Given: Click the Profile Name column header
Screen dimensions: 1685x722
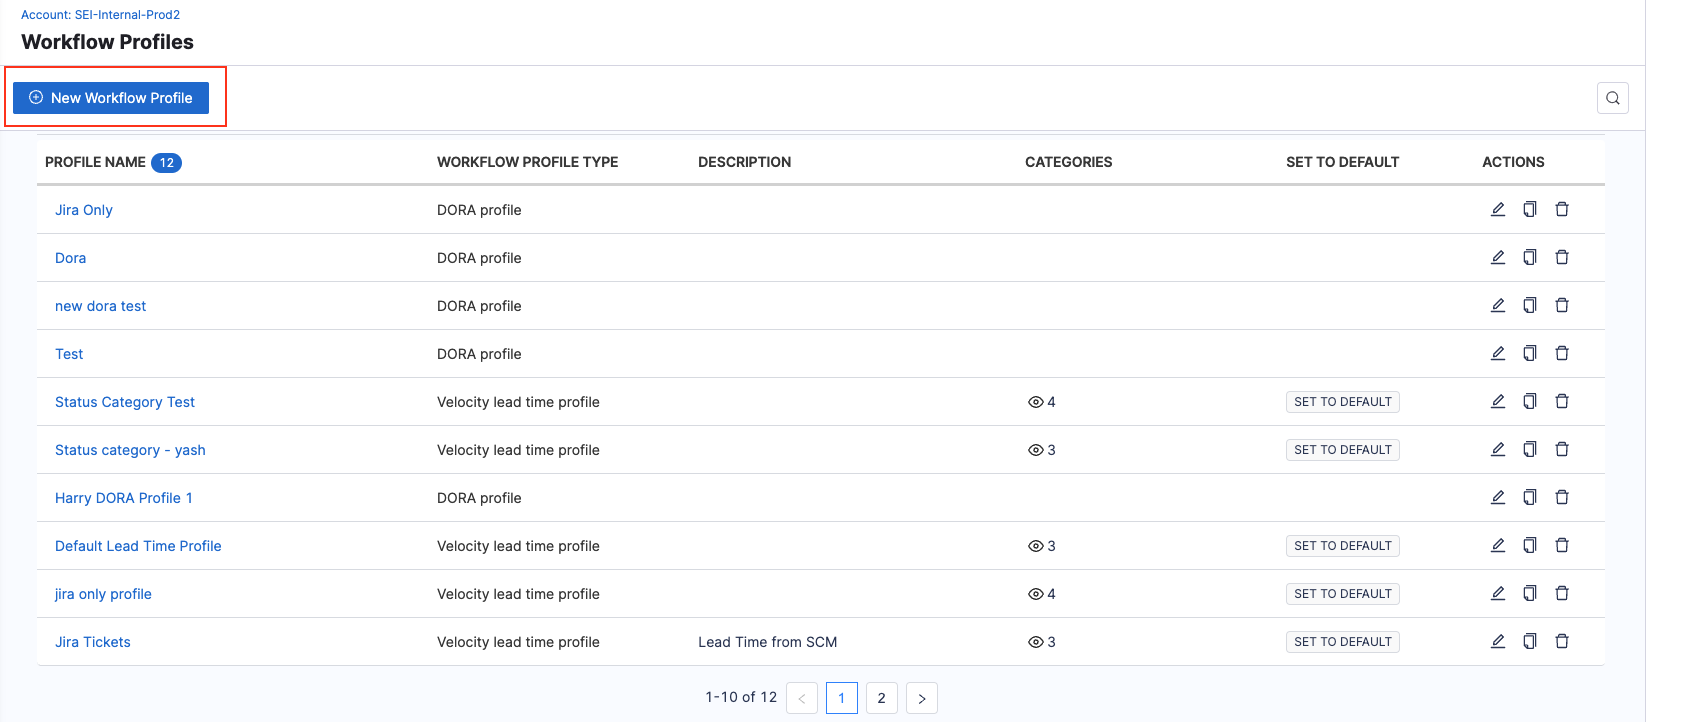Looking at the screenshot, I should tap(95, 162).
